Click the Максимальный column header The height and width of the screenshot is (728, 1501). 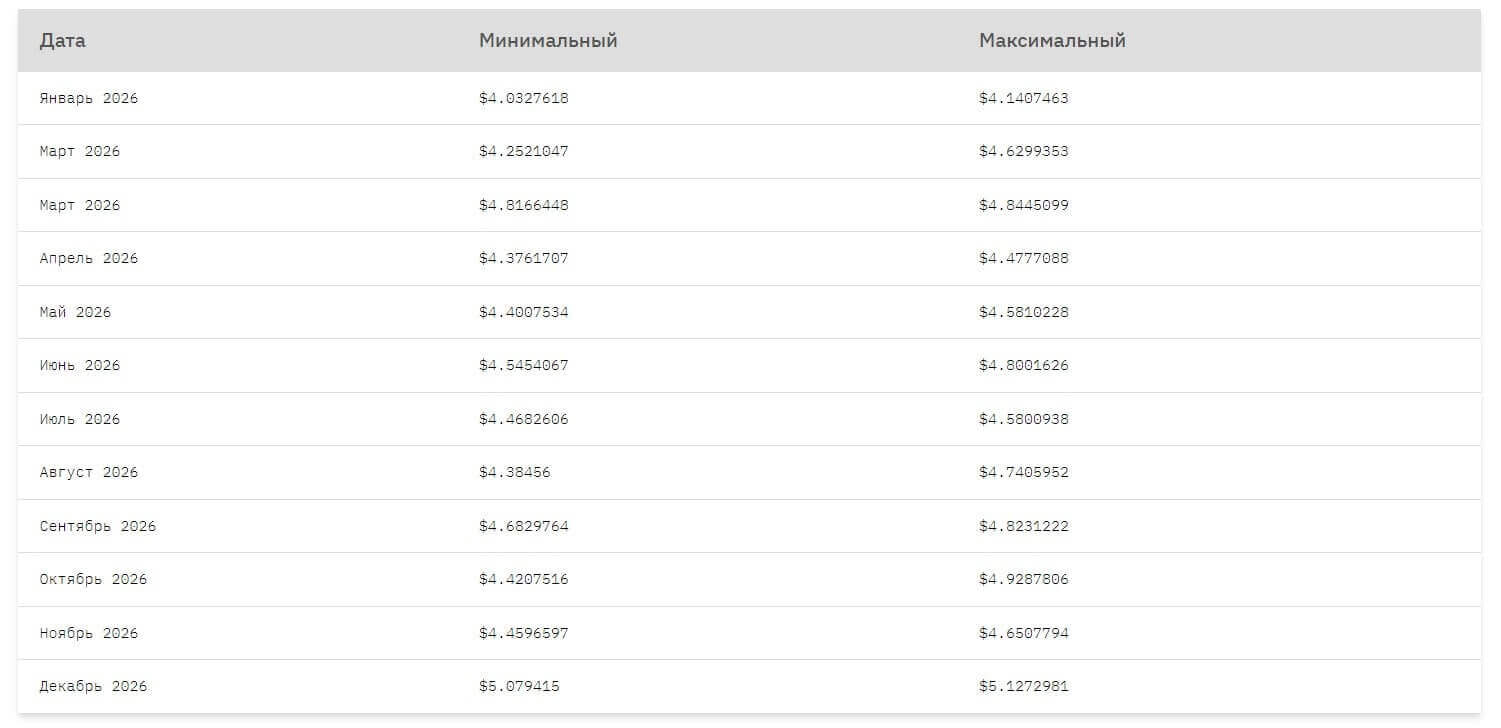click(x=1052, y=41)
